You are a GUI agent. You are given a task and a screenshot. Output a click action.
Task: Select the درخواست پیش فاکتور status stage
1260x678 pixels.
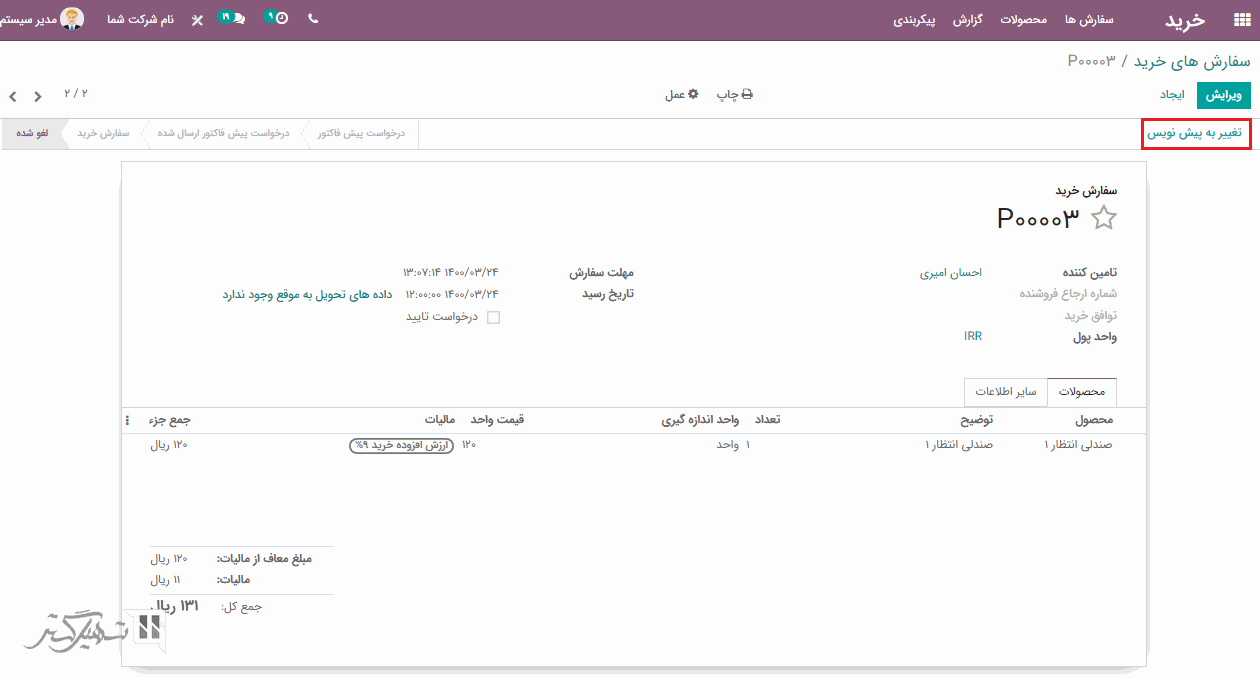[x=361, y=133]
